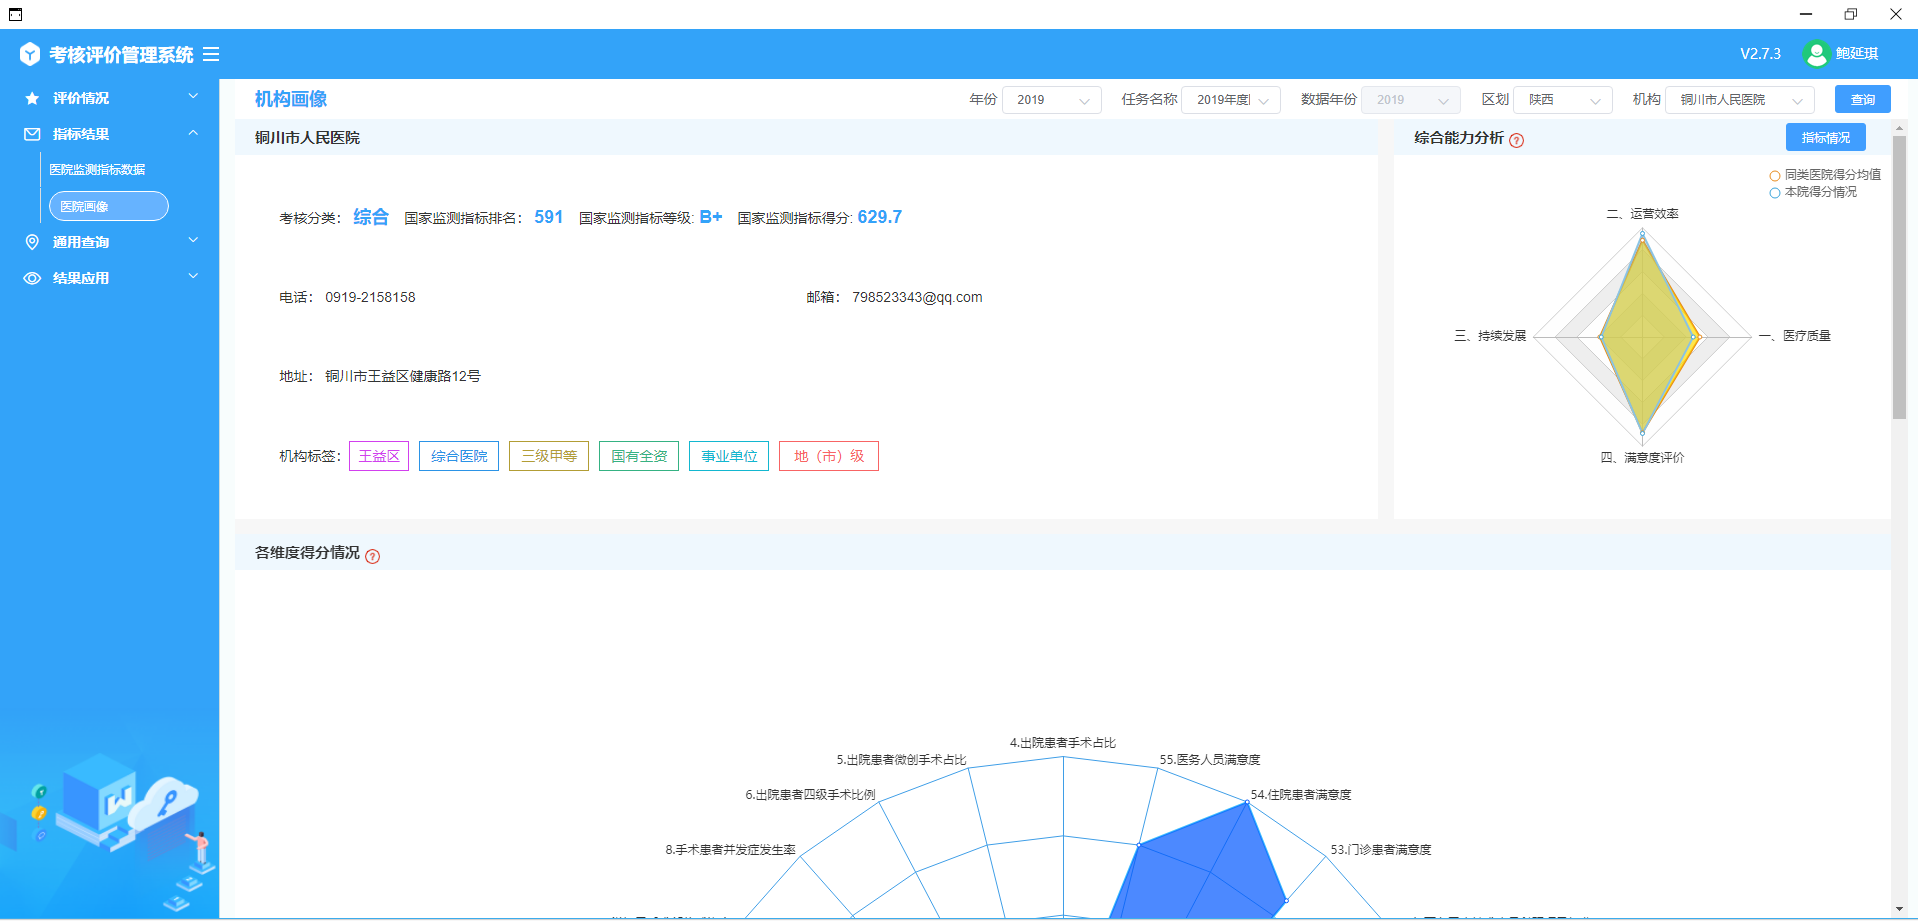
Task: Click 三、持续发展 radar axis label
Action: (1490, 336)
